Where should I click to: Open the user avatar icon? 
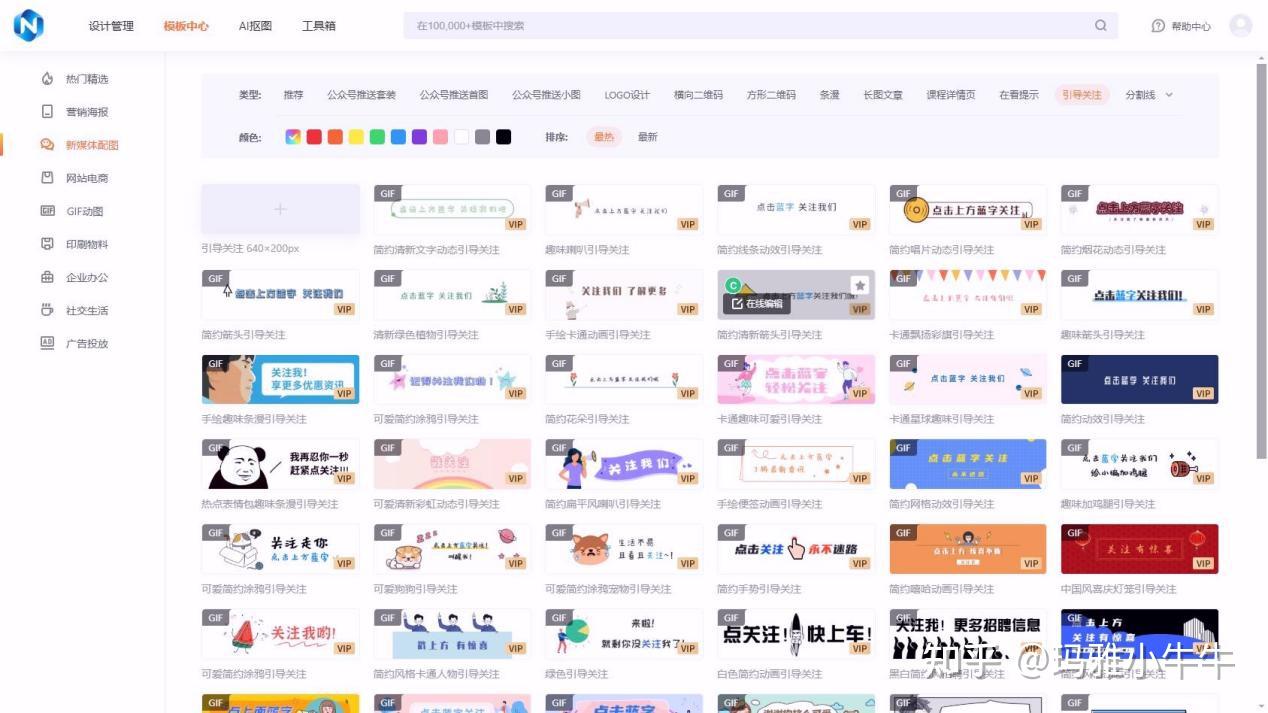[1241, 26]
